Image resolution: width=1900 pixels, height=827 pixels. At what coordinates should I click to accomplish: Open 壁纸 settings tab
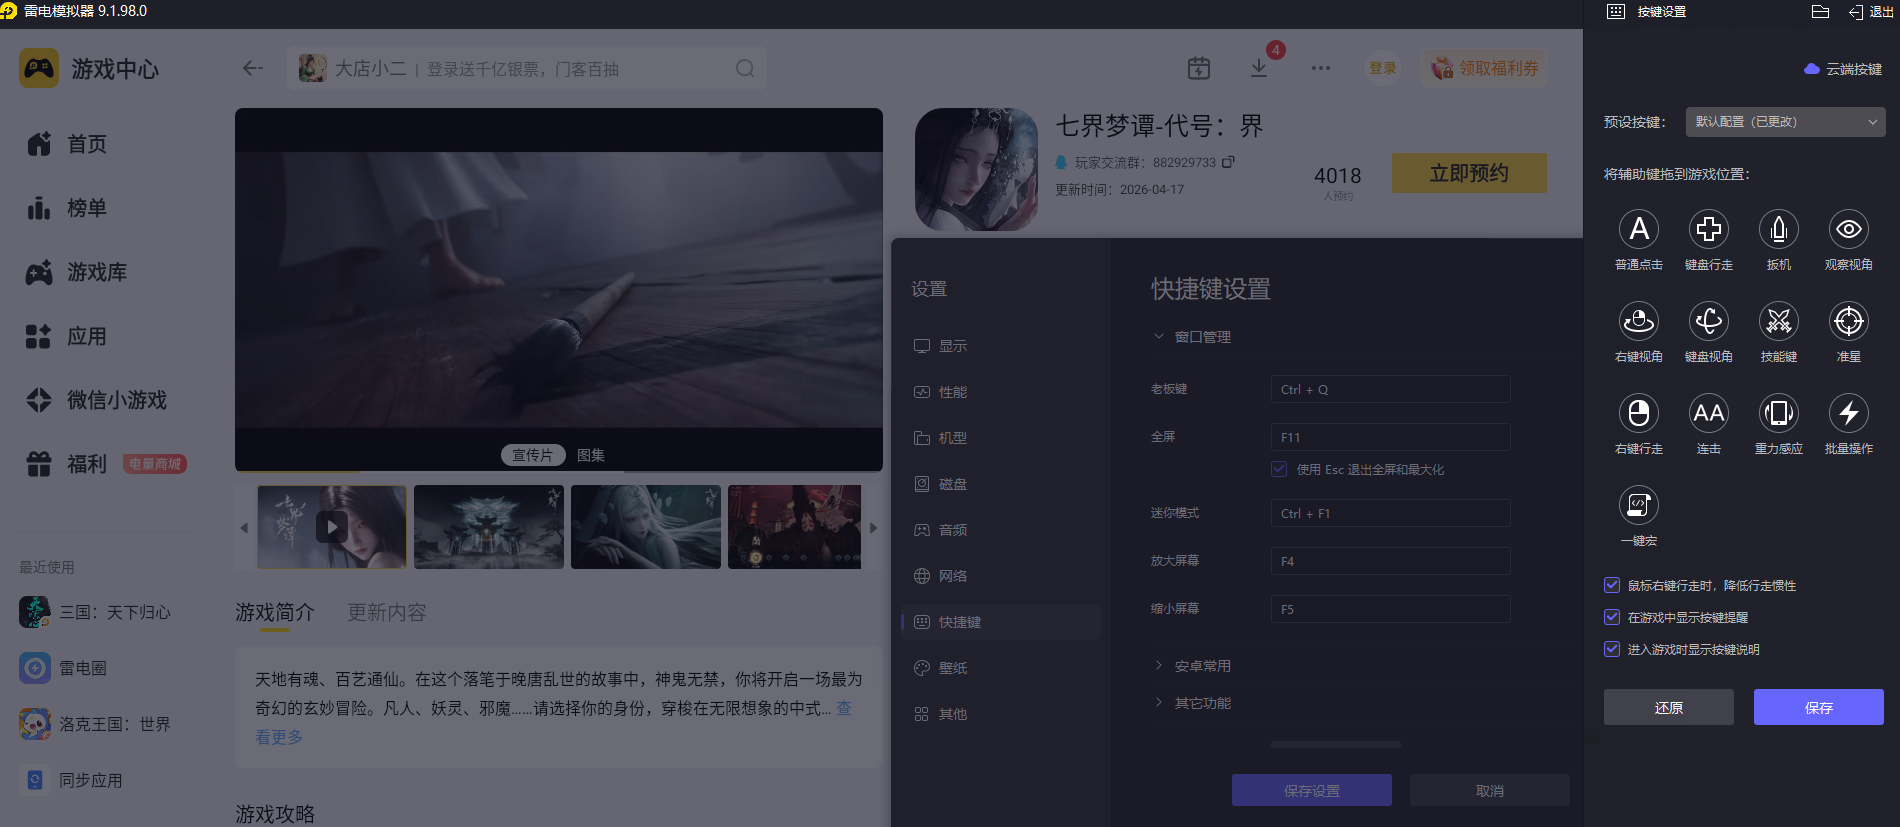point(1000,668)
